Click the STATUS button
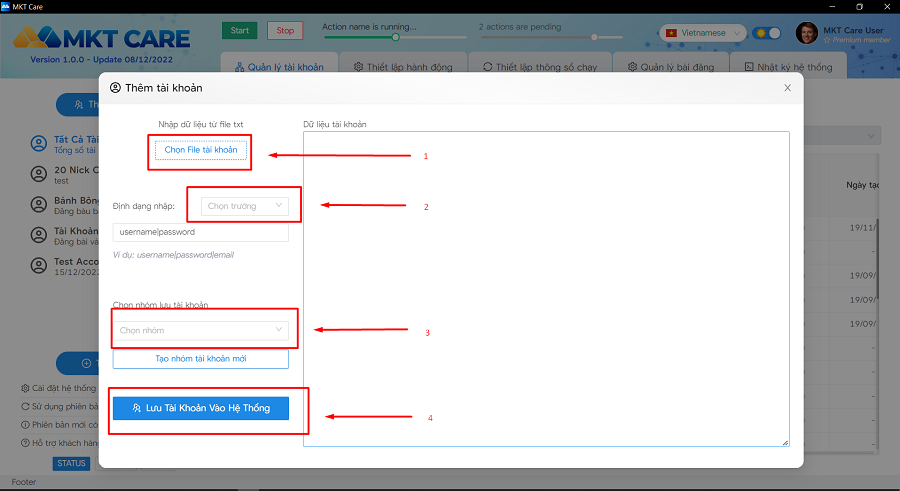The height and width of the screenshot is (491, 900). point(71,463)
